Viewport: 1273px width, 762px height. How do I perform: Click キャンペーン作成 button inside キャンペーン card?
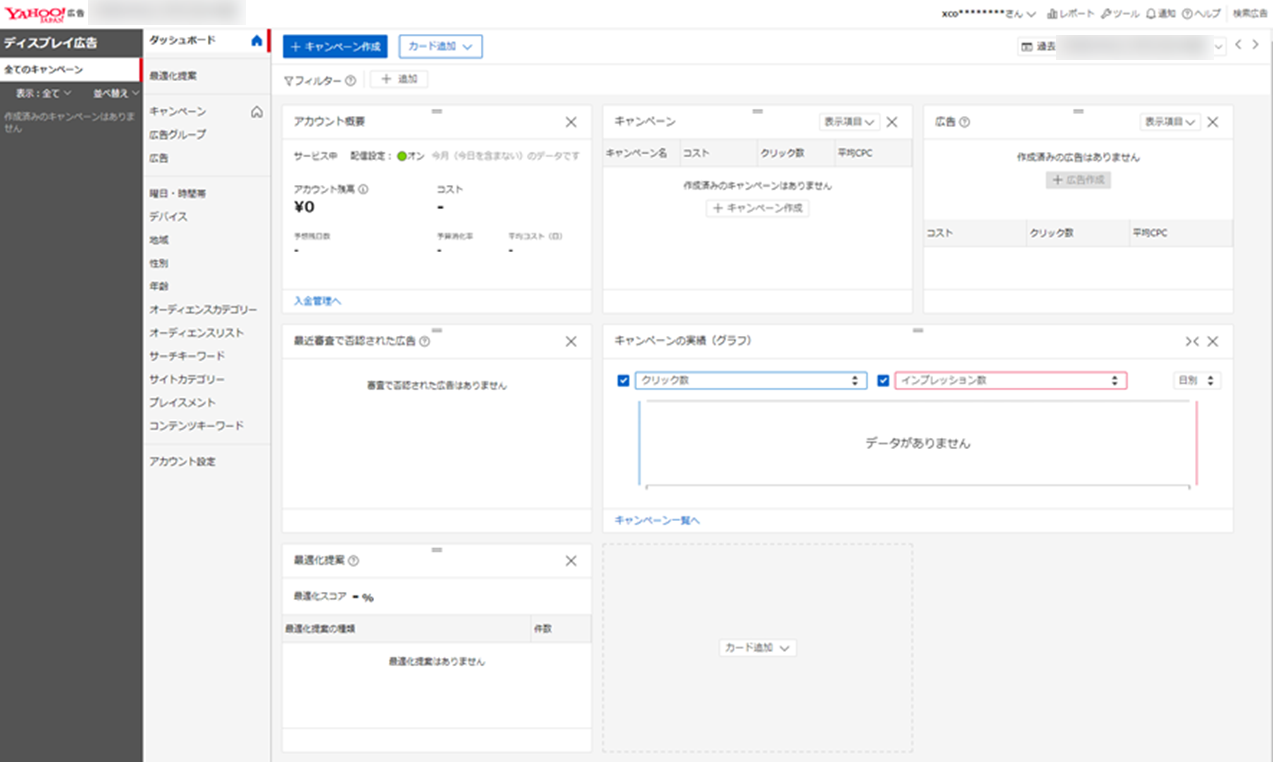(758, 208)
